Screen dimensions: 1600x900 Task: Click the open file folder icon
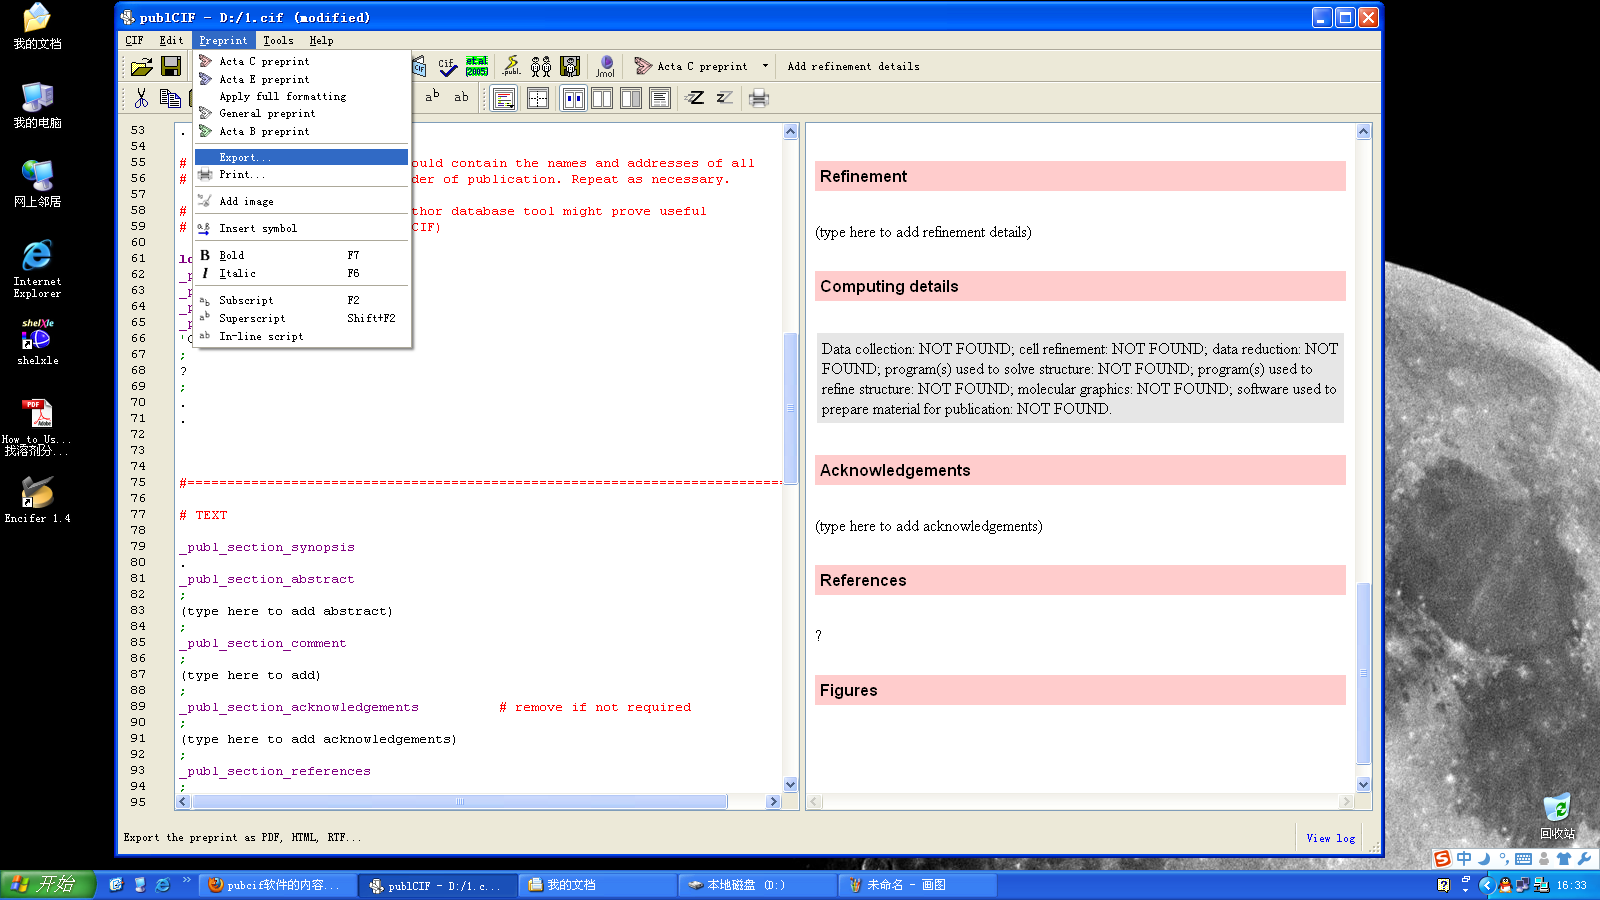(x=141, y=67)
